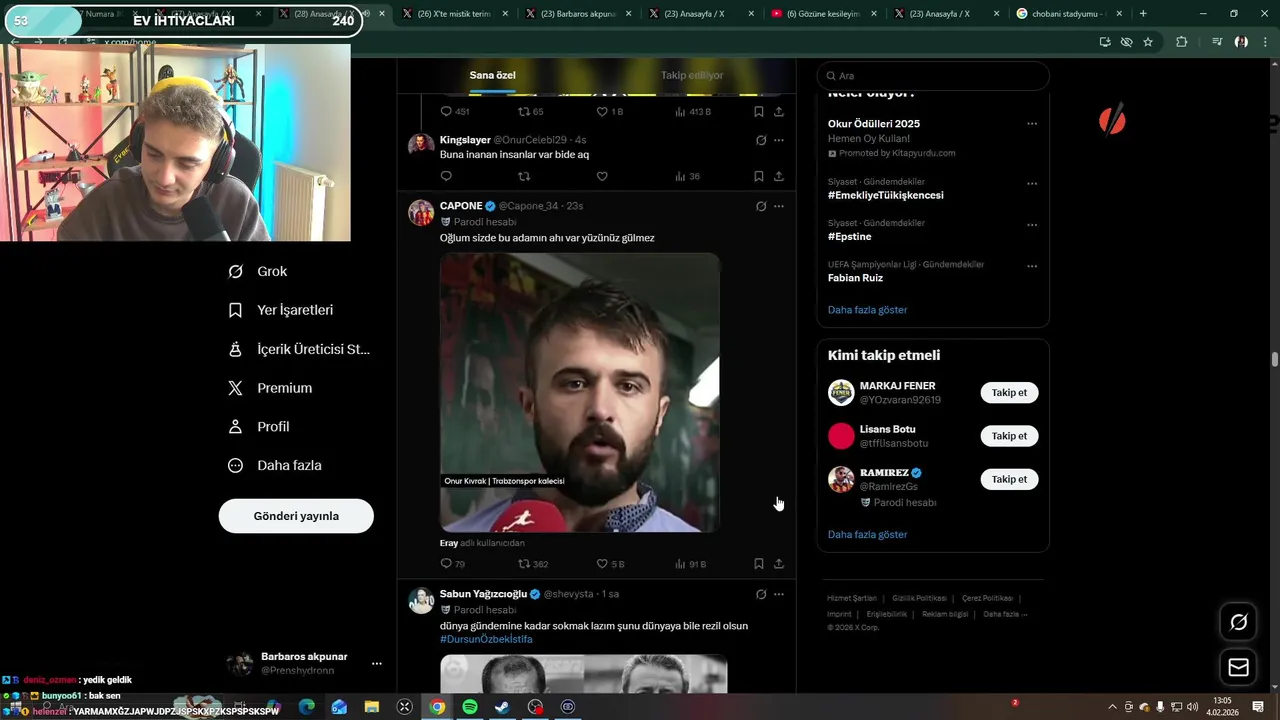The height and width of the screenshot is (720, 1280).
Task: Open Eray adlı kullanıcıdan source link
Action: tap(482, 543)
